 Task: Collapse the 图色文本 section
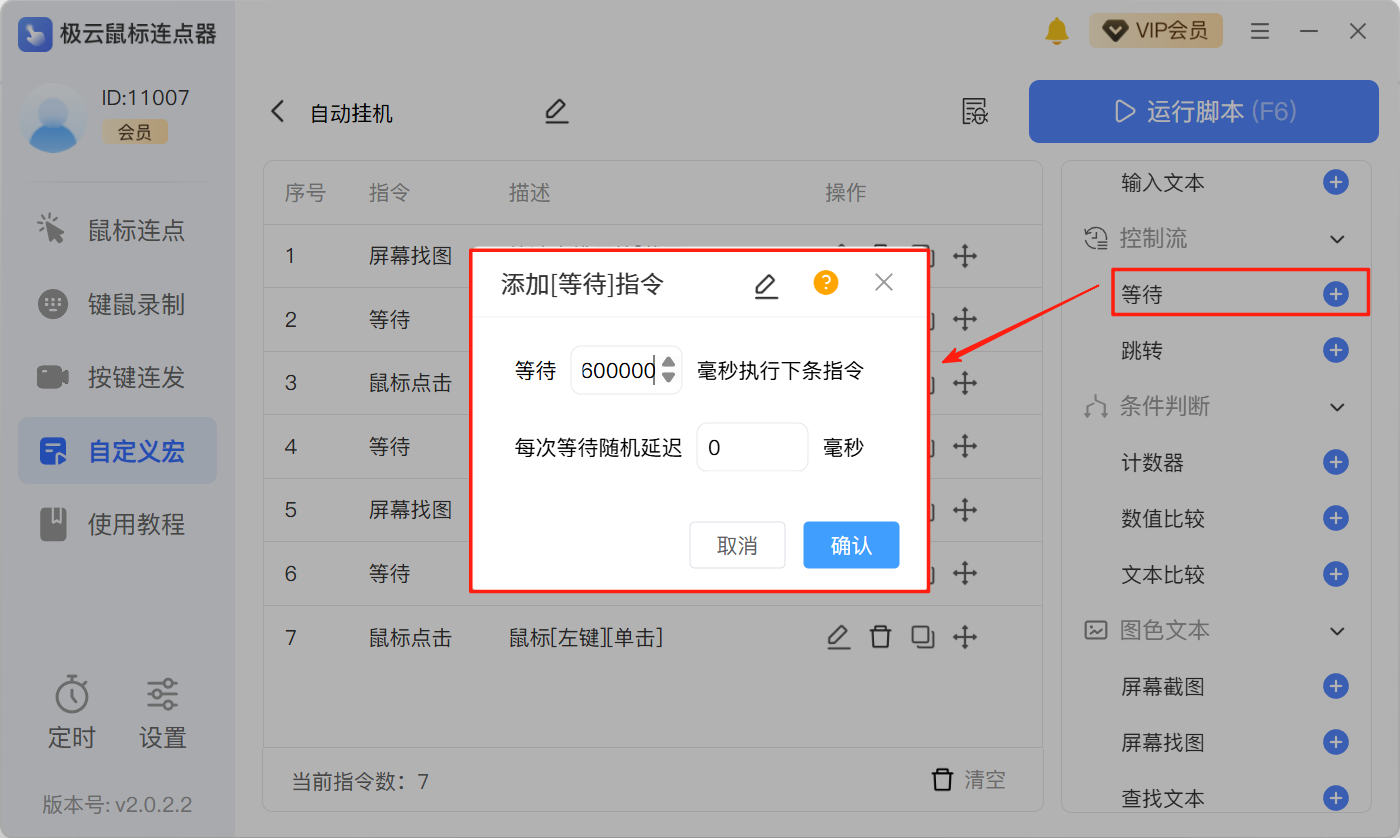(x=1337, y=631)
